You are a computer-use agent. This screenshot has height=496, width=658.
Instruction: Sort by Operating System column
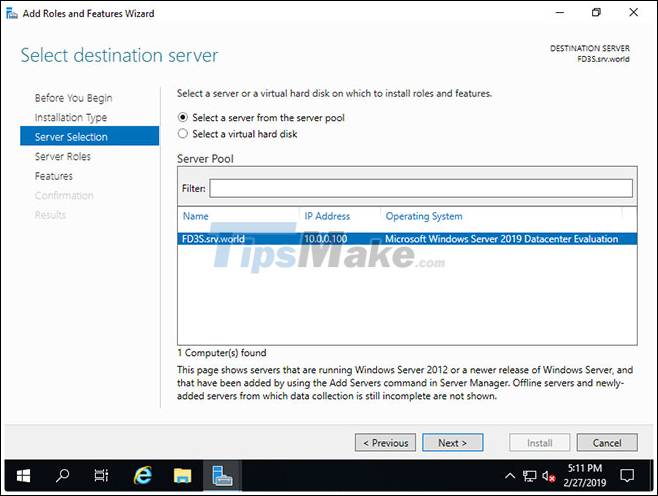[x=424, y=216]
